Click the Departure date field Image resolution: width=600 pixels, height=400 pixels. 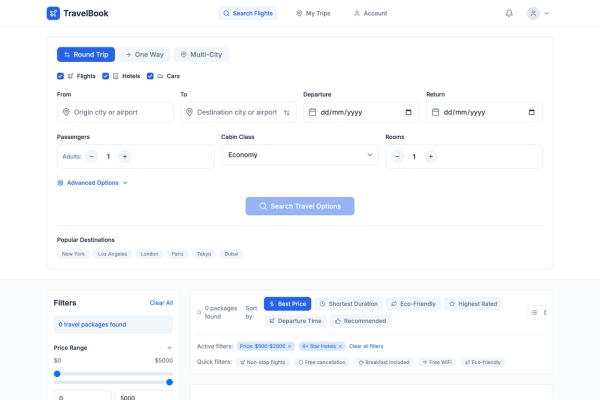pyautogui.click(x=361, y=112)
